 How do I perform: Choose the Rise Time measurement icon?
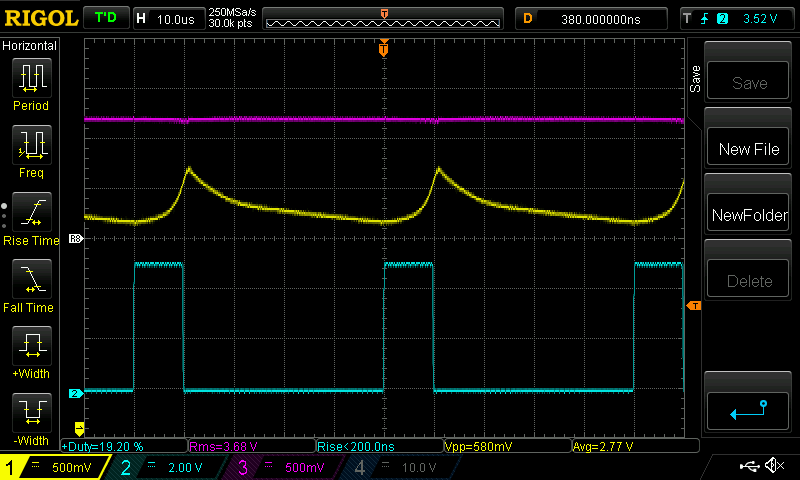pyautogui.click(x=31, y=213)
